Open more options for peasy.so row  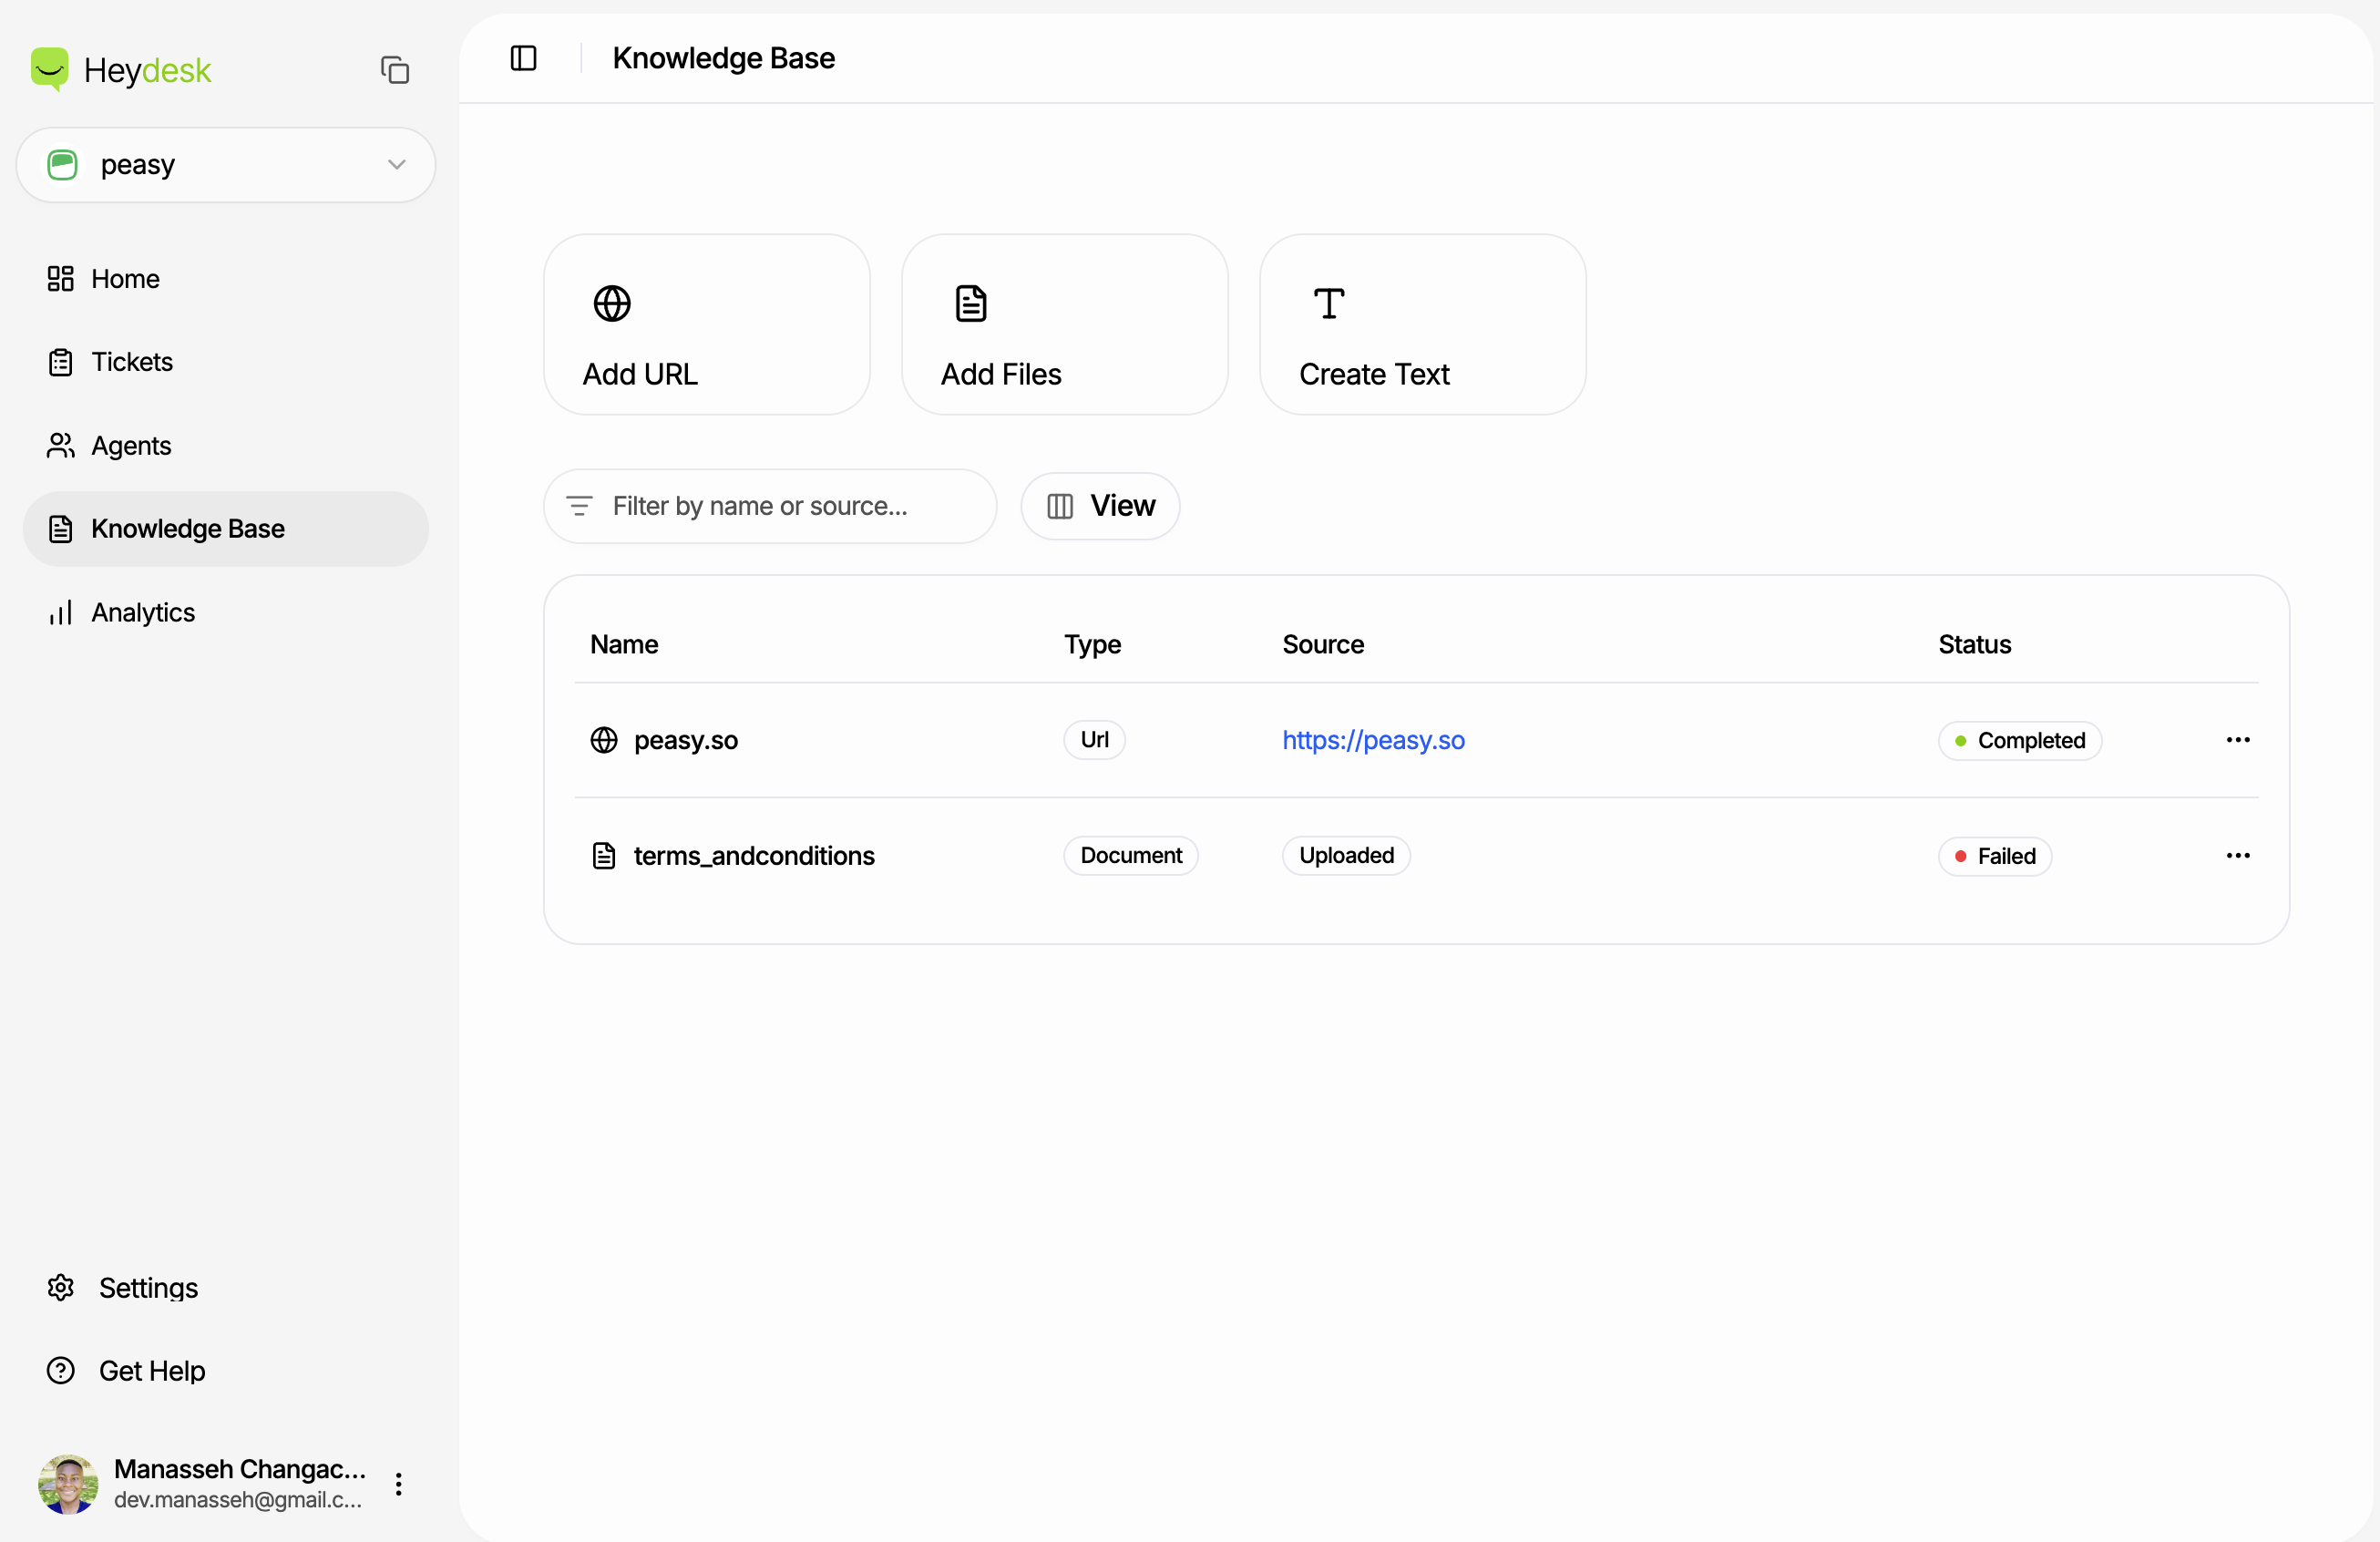click(2237, 740)
